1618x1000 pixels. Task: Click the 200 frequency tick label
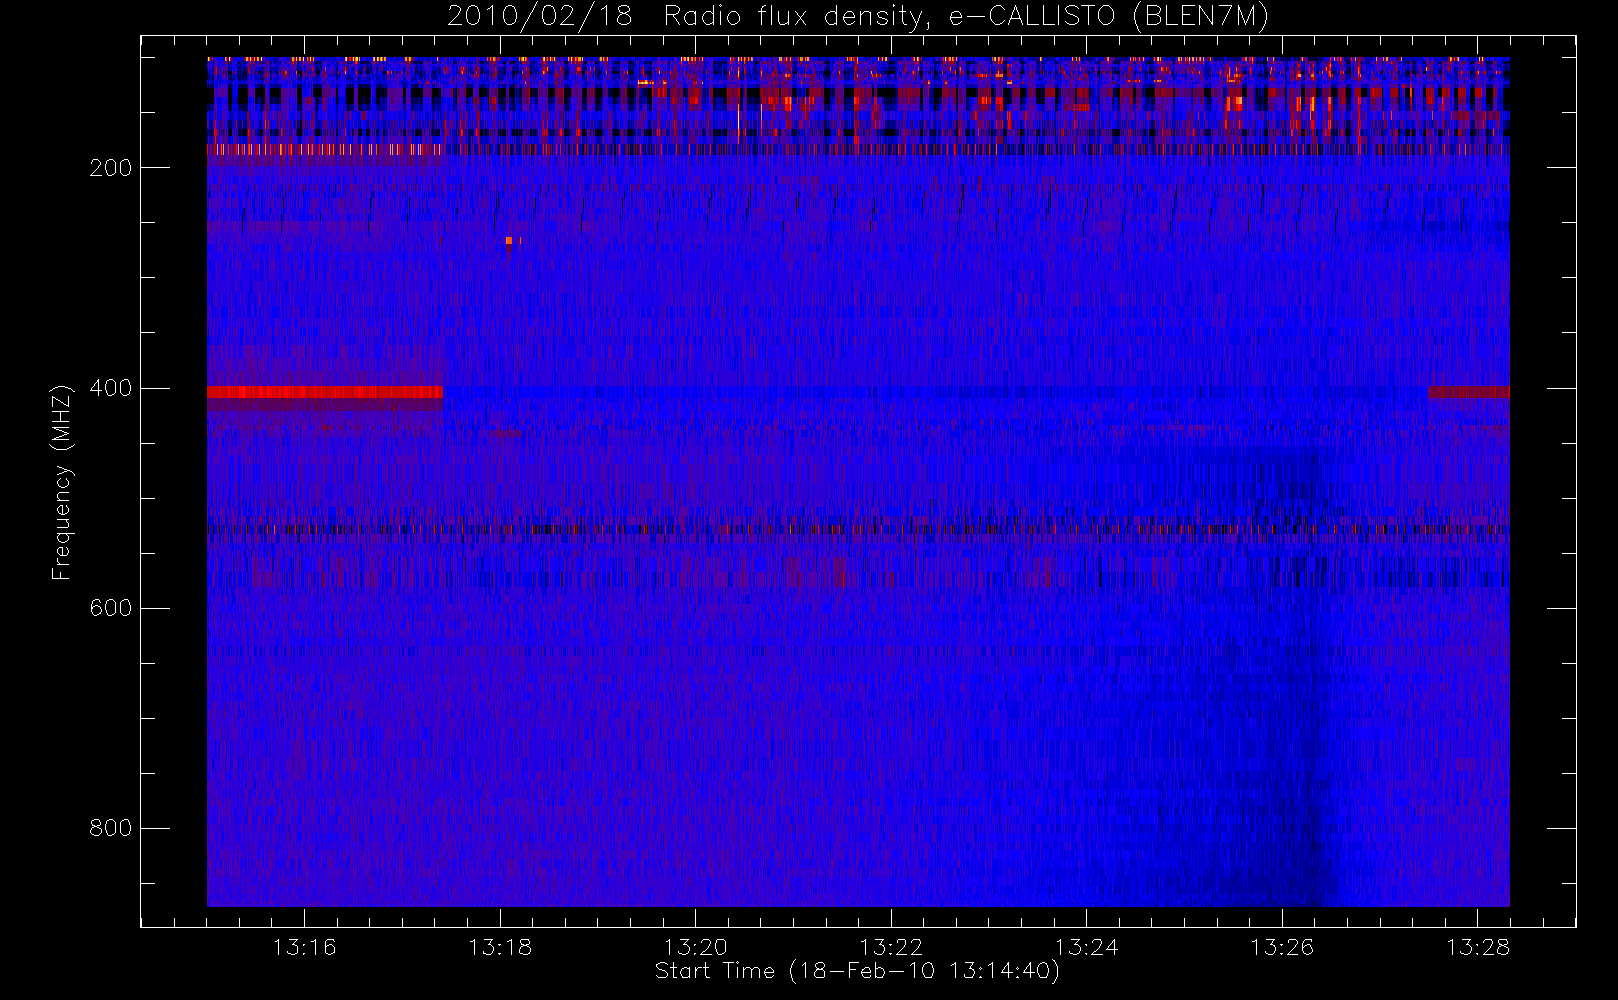coord(111,168)
